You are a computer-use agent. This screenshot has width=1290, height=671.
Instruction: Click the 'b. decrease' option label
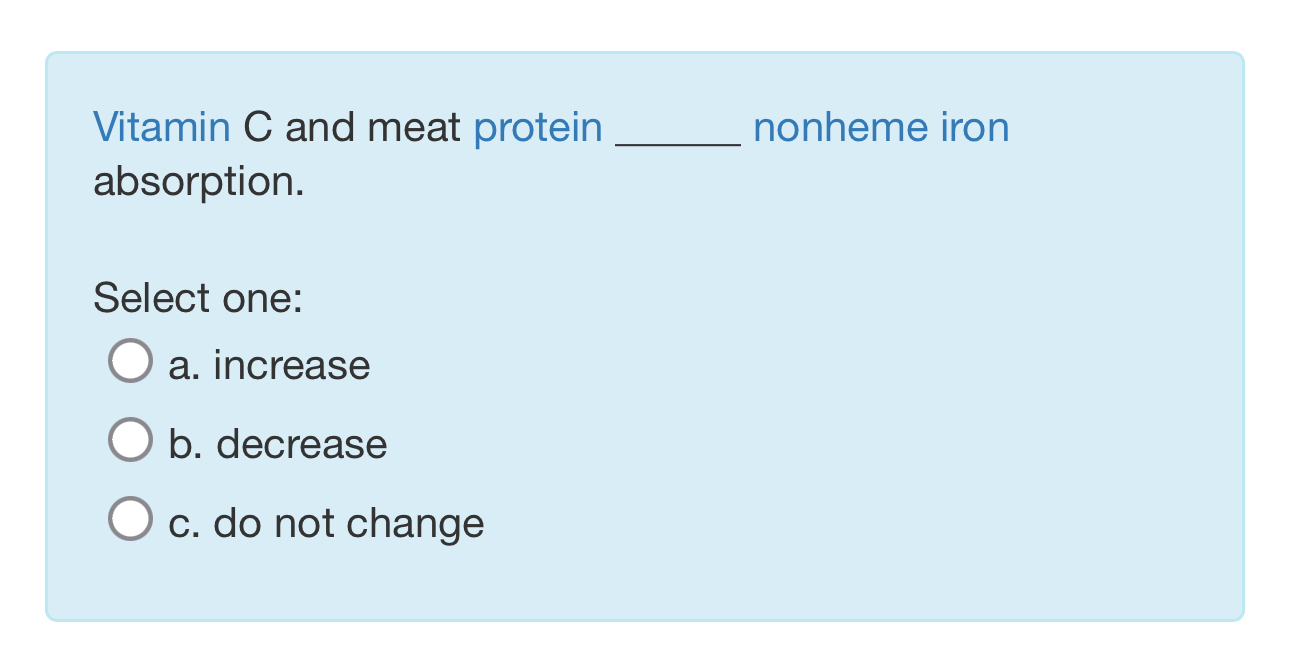[278, 443]
